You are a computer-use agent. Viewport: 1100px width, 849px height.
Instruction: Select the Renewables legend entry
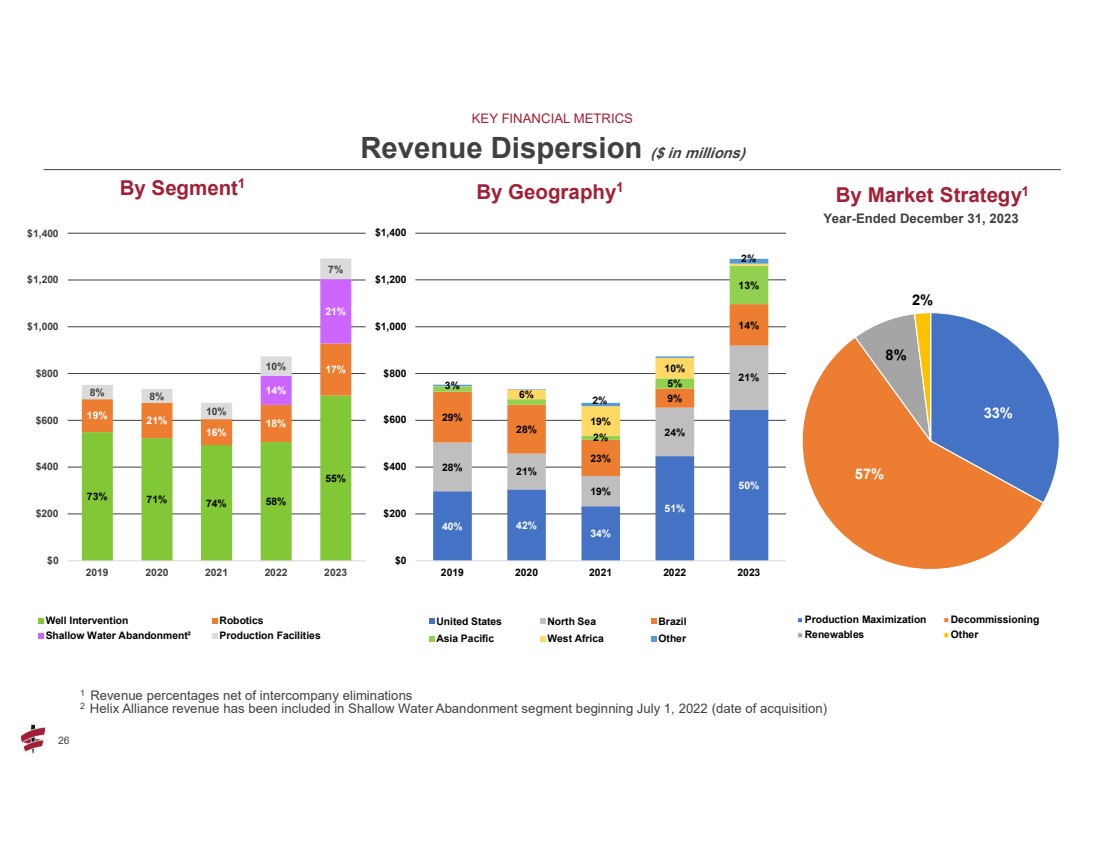tap(834, 634)
